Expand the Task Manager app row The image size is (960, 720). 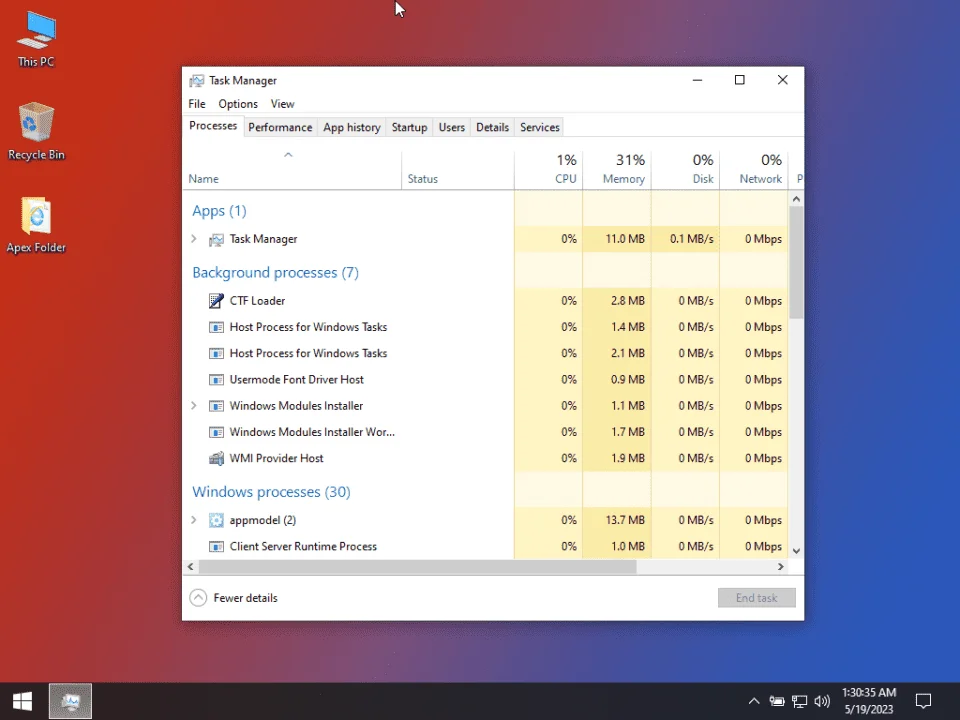pyautogui.click(x=194, y=239)
